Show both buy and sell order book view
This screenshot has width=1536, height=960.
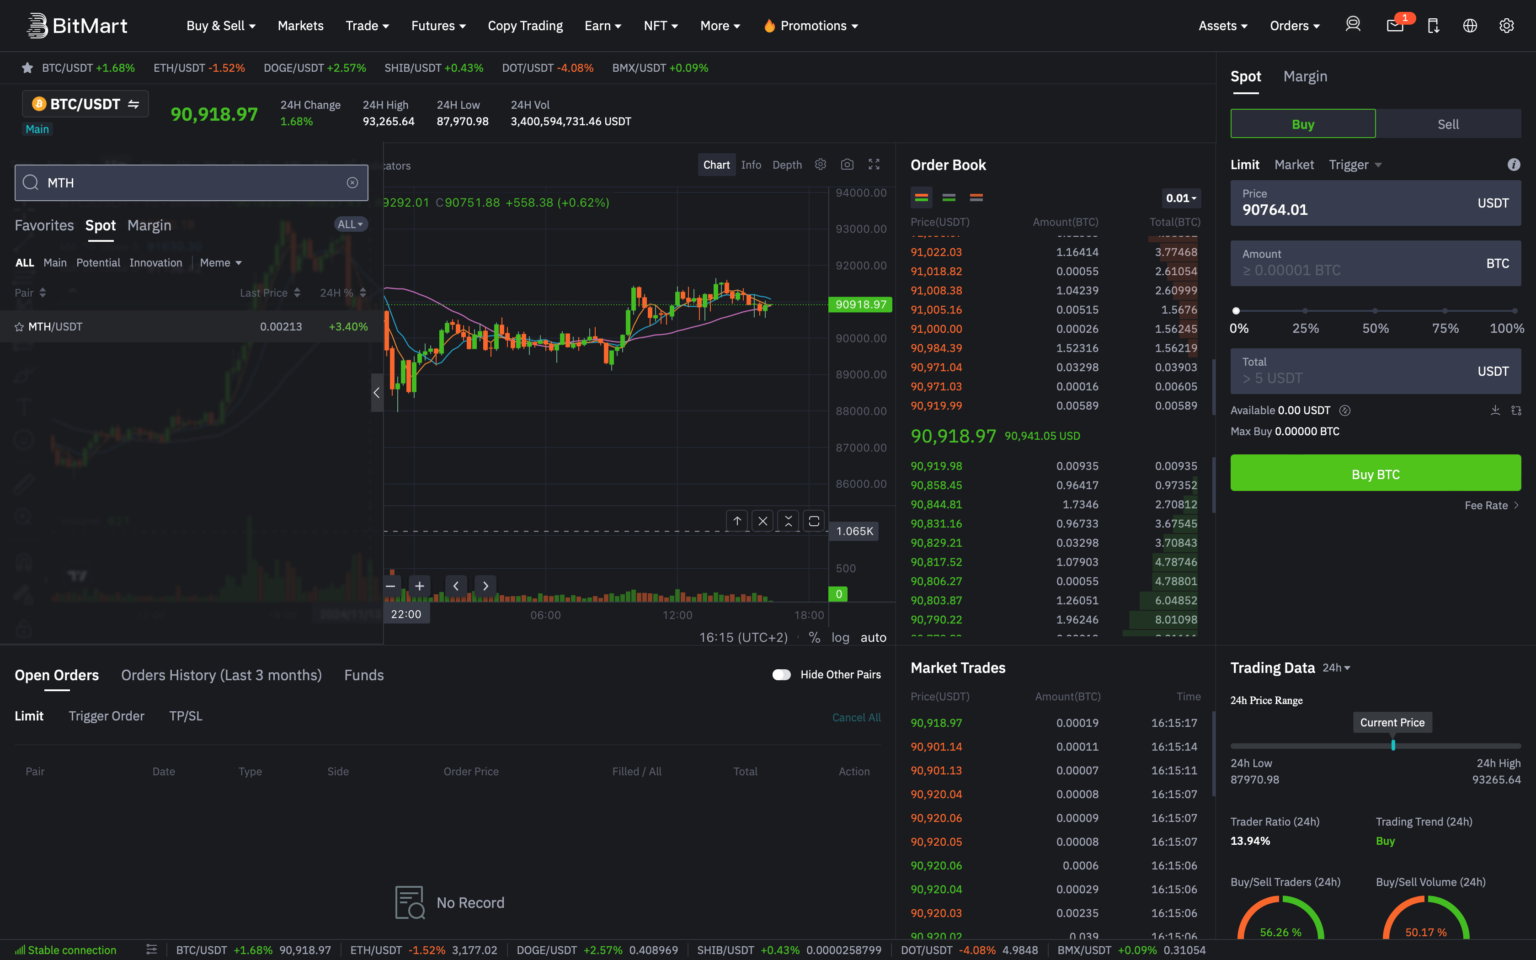click(x=922, y=197)
